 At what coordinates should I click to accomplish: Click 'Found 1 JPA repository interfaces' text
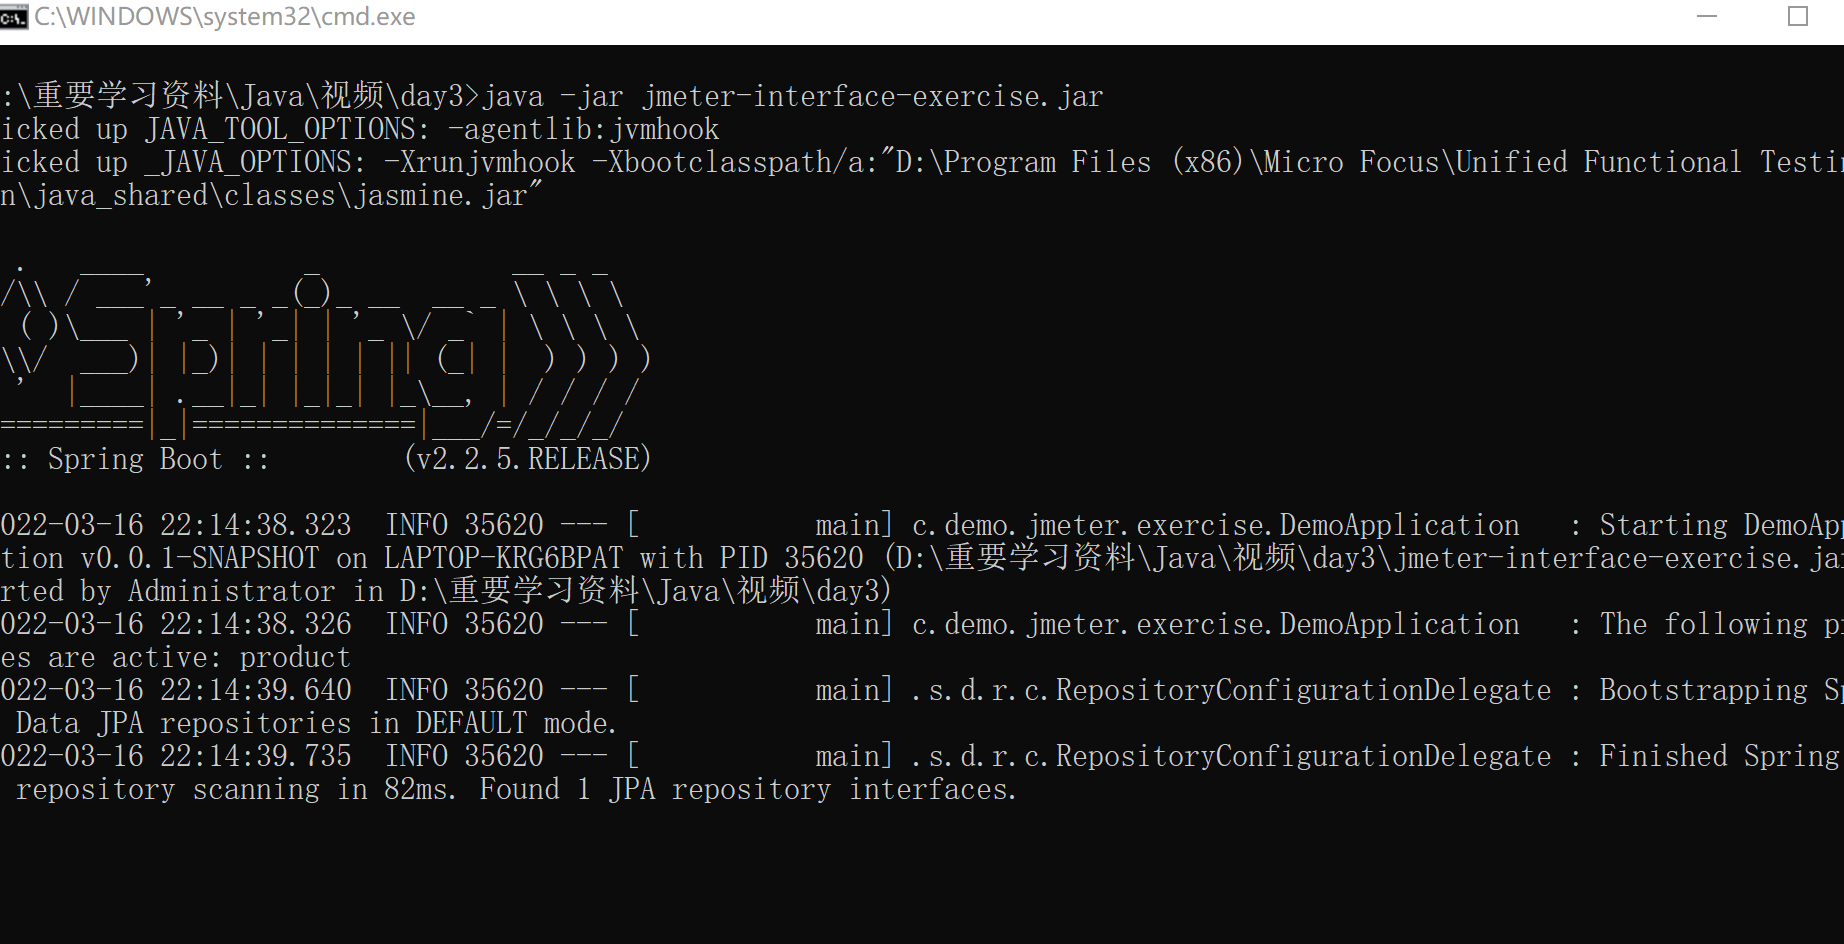(746, 789)
